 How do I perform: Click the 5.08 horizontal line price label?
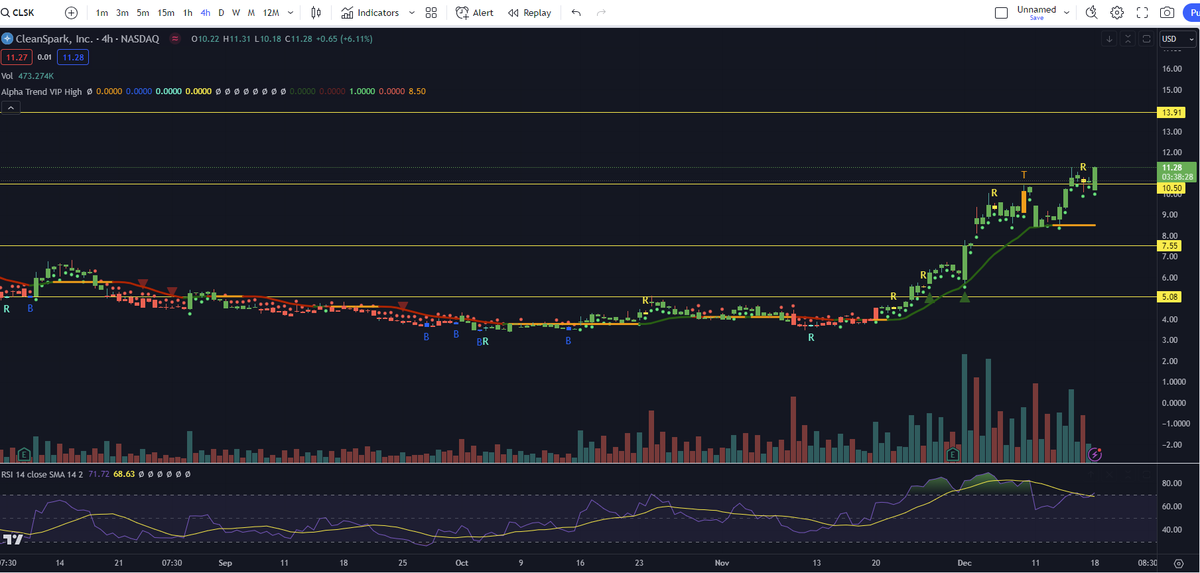(1170, 297)
